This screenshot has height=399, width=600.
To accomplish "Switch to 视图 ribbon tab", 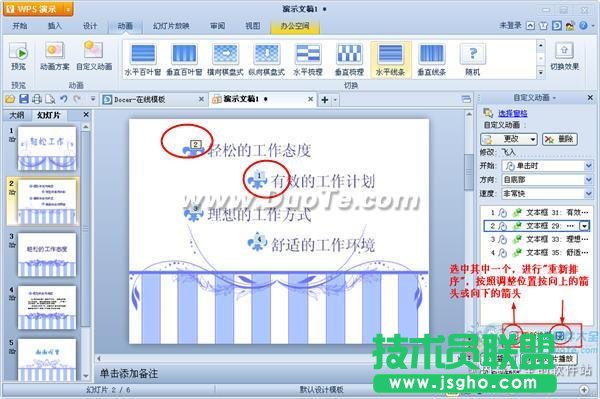I will [253, 26].
